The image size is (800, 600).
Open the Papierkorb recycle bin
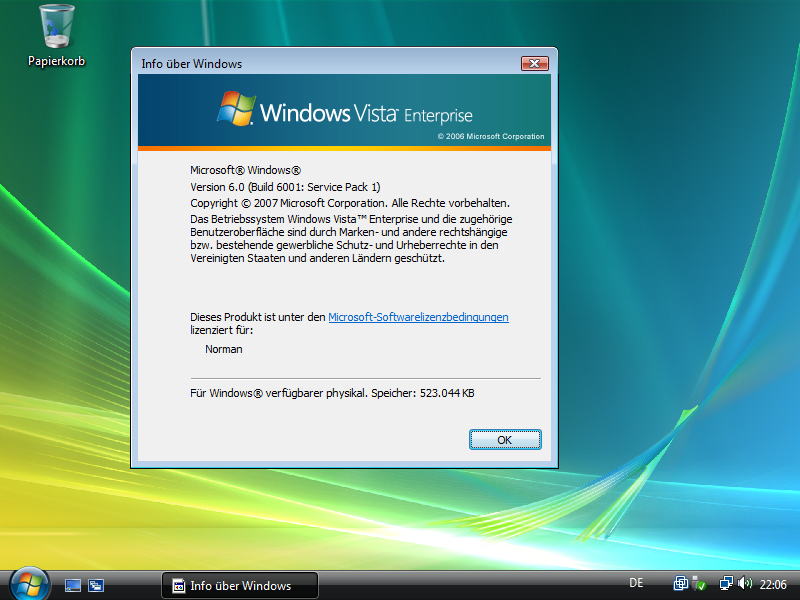click(x=55, y=25)
